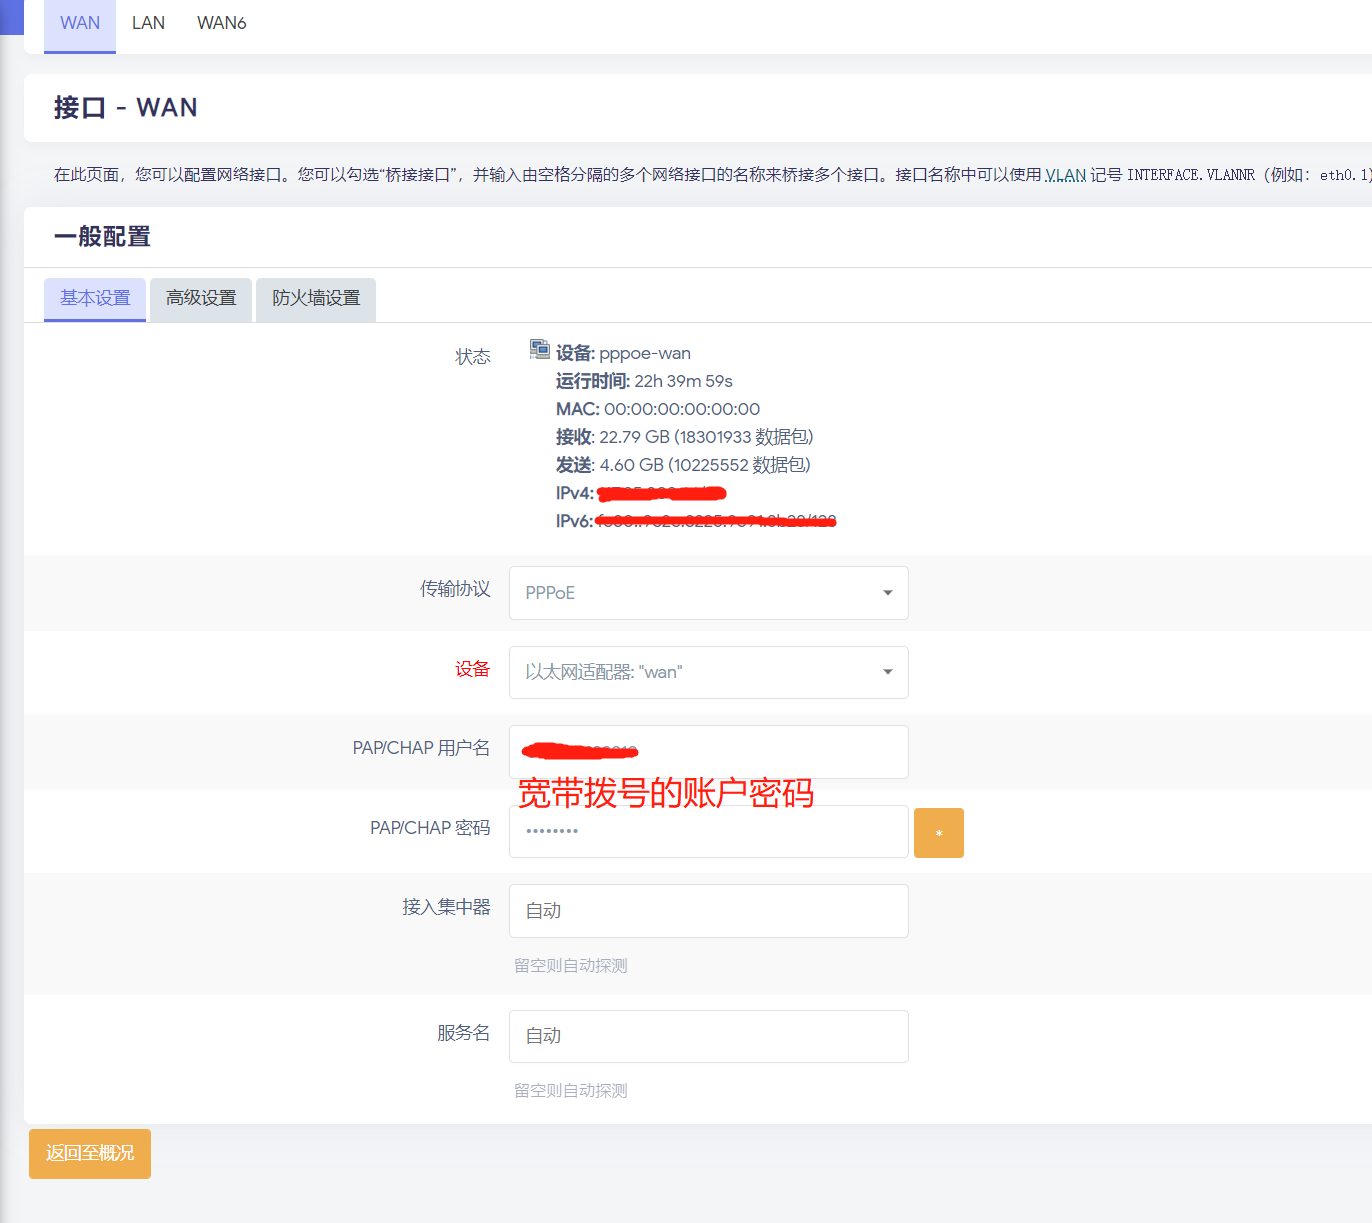This screenshot has width=1372, height=1223.
Task: Open the 传输协议 PPPoE dropdown
Action: [x=709, y=593]
